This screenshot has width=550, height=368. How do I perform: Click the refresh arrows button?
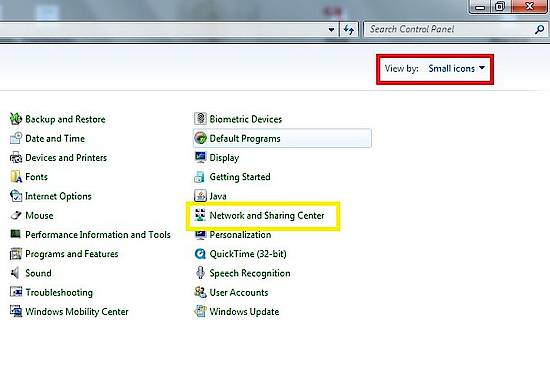[x=349, y=29]
